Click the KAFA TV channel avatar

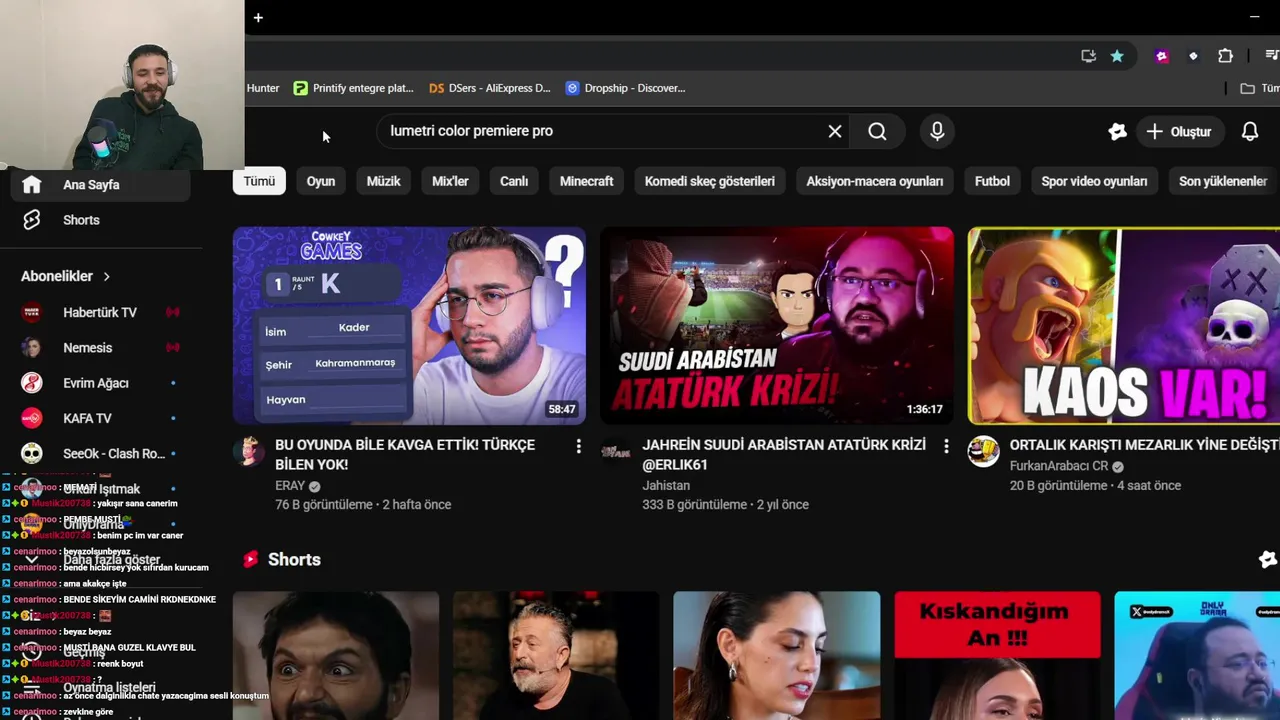(x=32, y=418)
